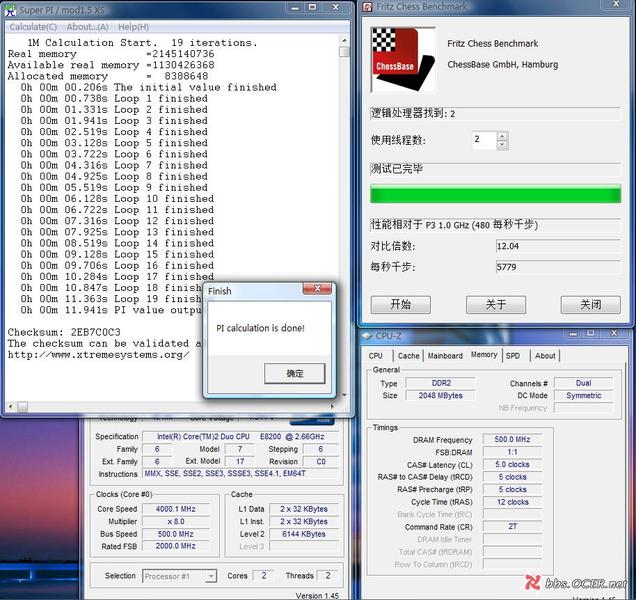The height and width of the screenshot is (600, 636).
Task: Click the Bus Speed 500.0 MHz value
Action: (x=176, y=534)
